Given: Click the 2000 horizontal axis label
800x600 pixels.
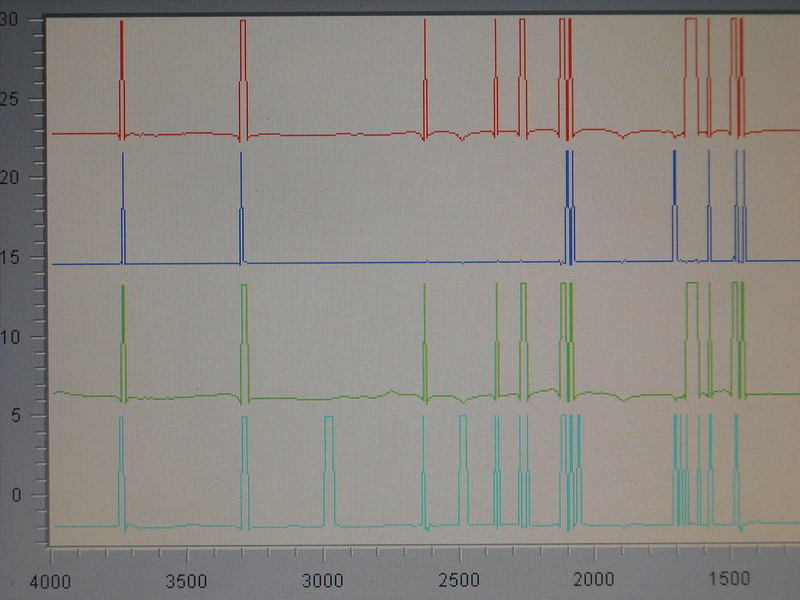Looking at the screenshot, I should (x=595, y=580).
